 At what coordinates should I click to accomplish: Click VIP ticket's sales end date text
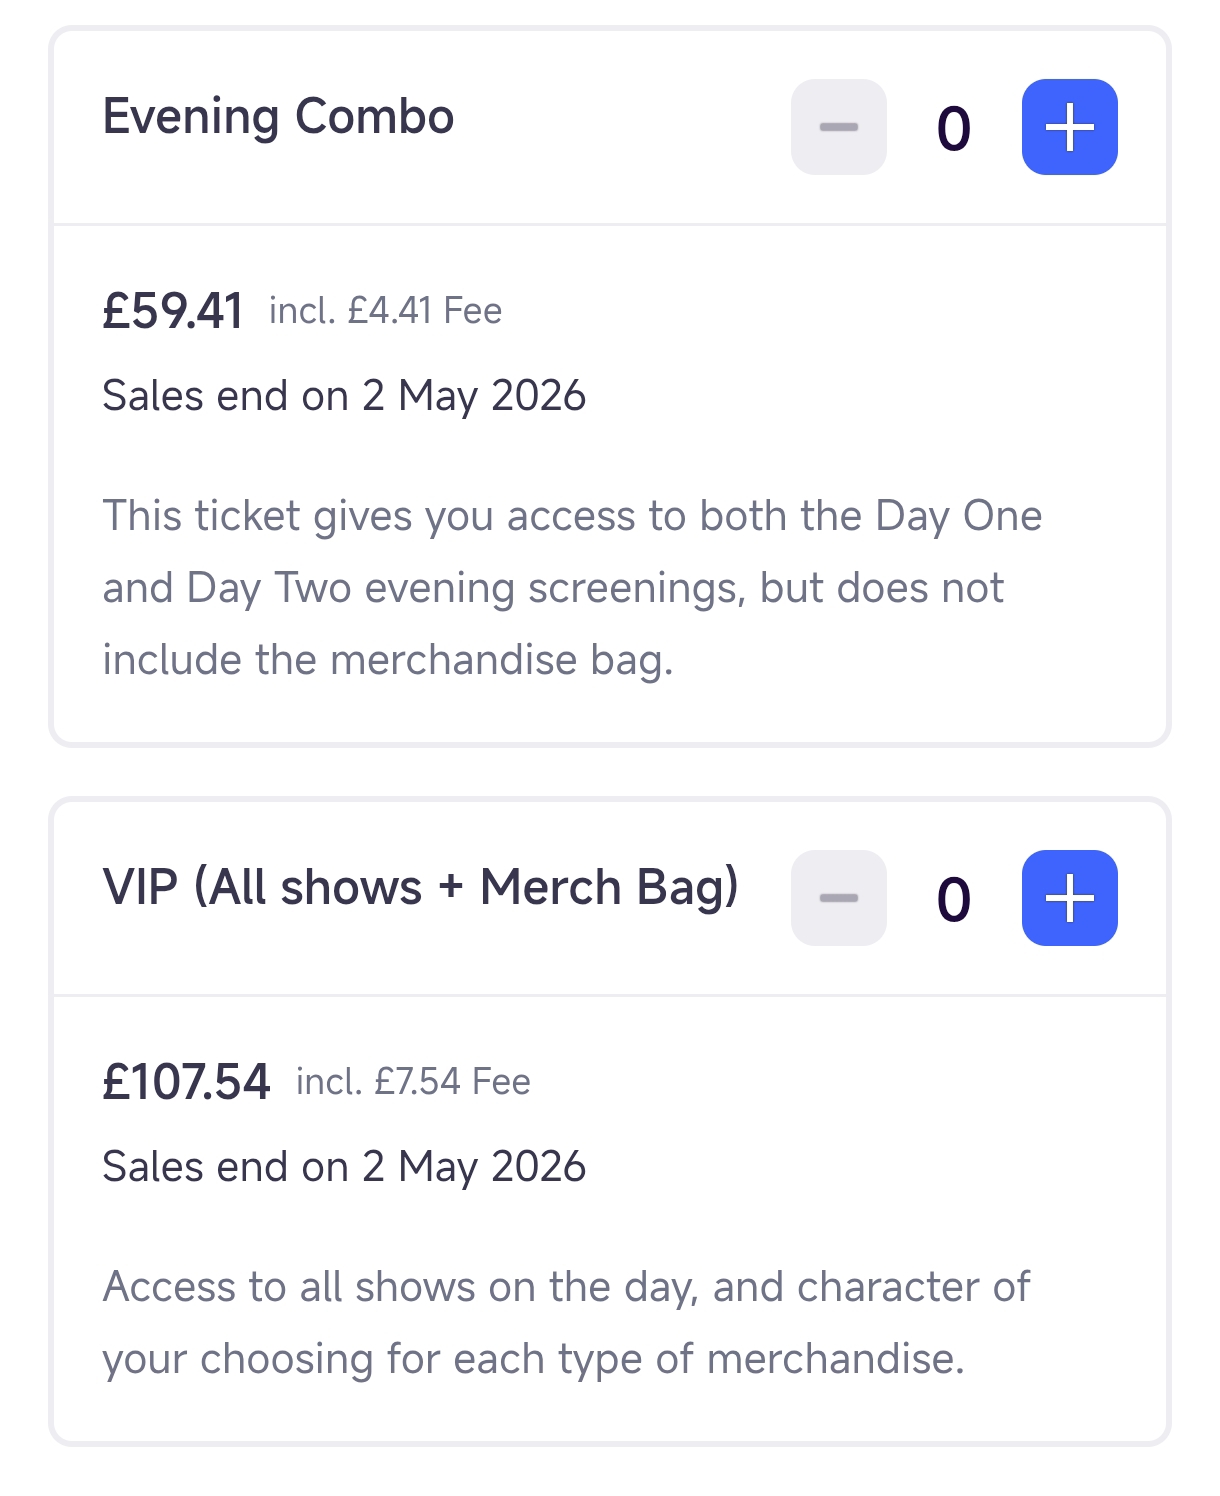(344, 1167)
